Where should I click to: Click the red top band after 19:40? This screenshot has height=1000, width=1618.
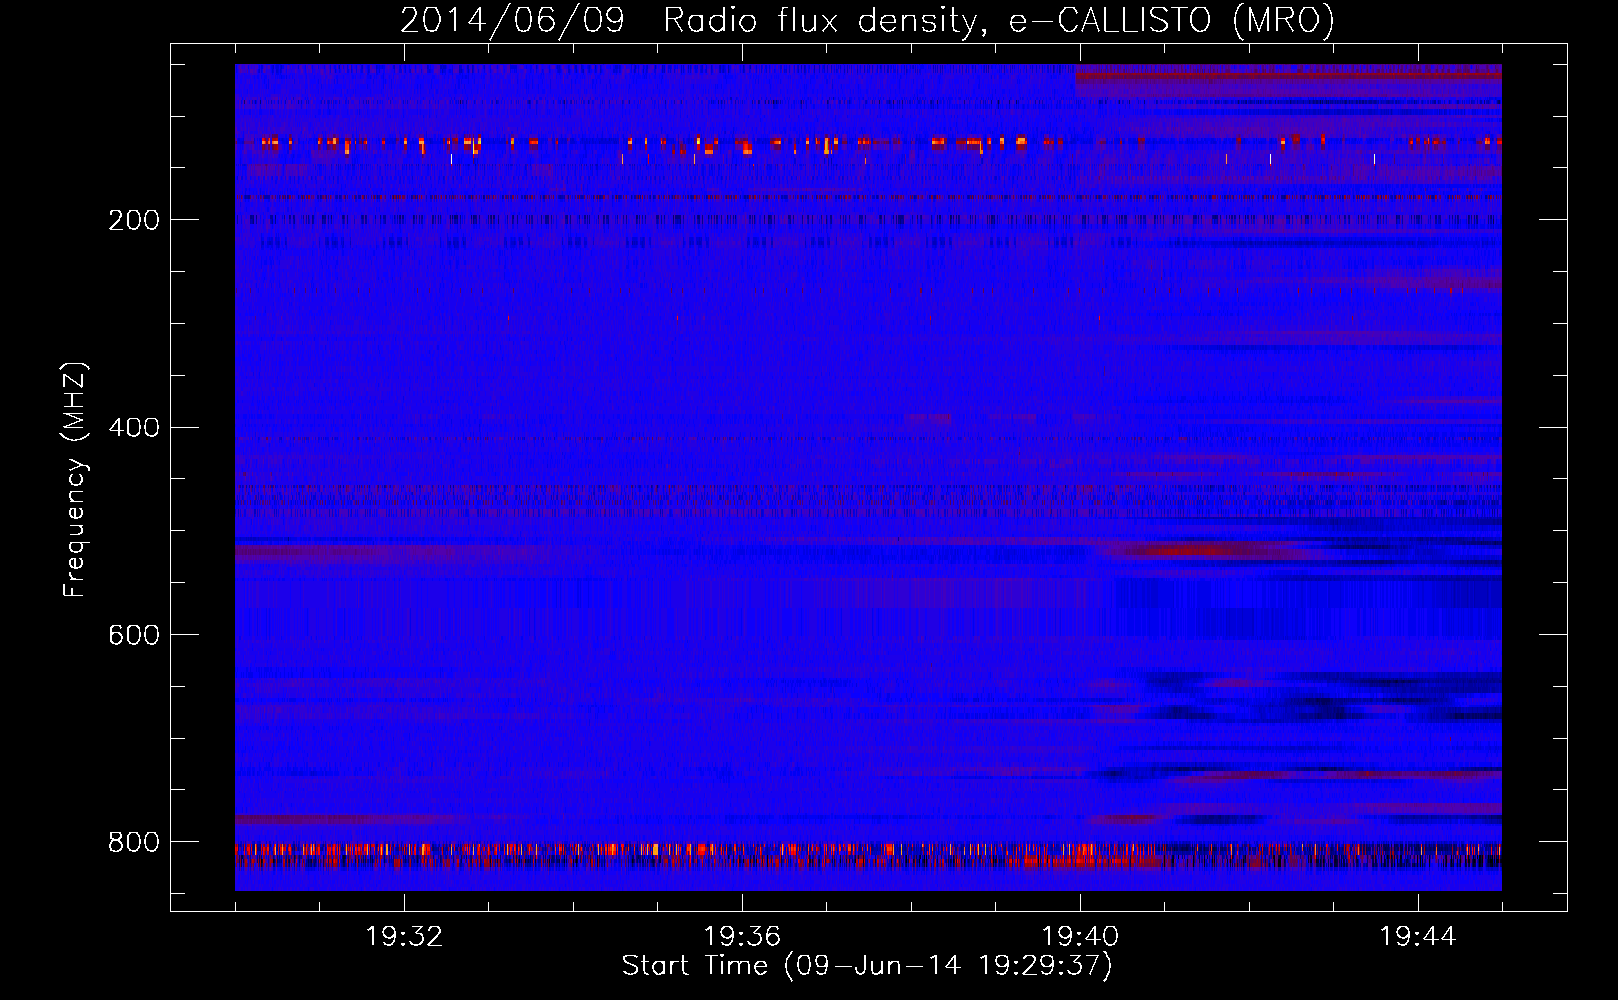pyautogui.click(x=1288, y=76)
